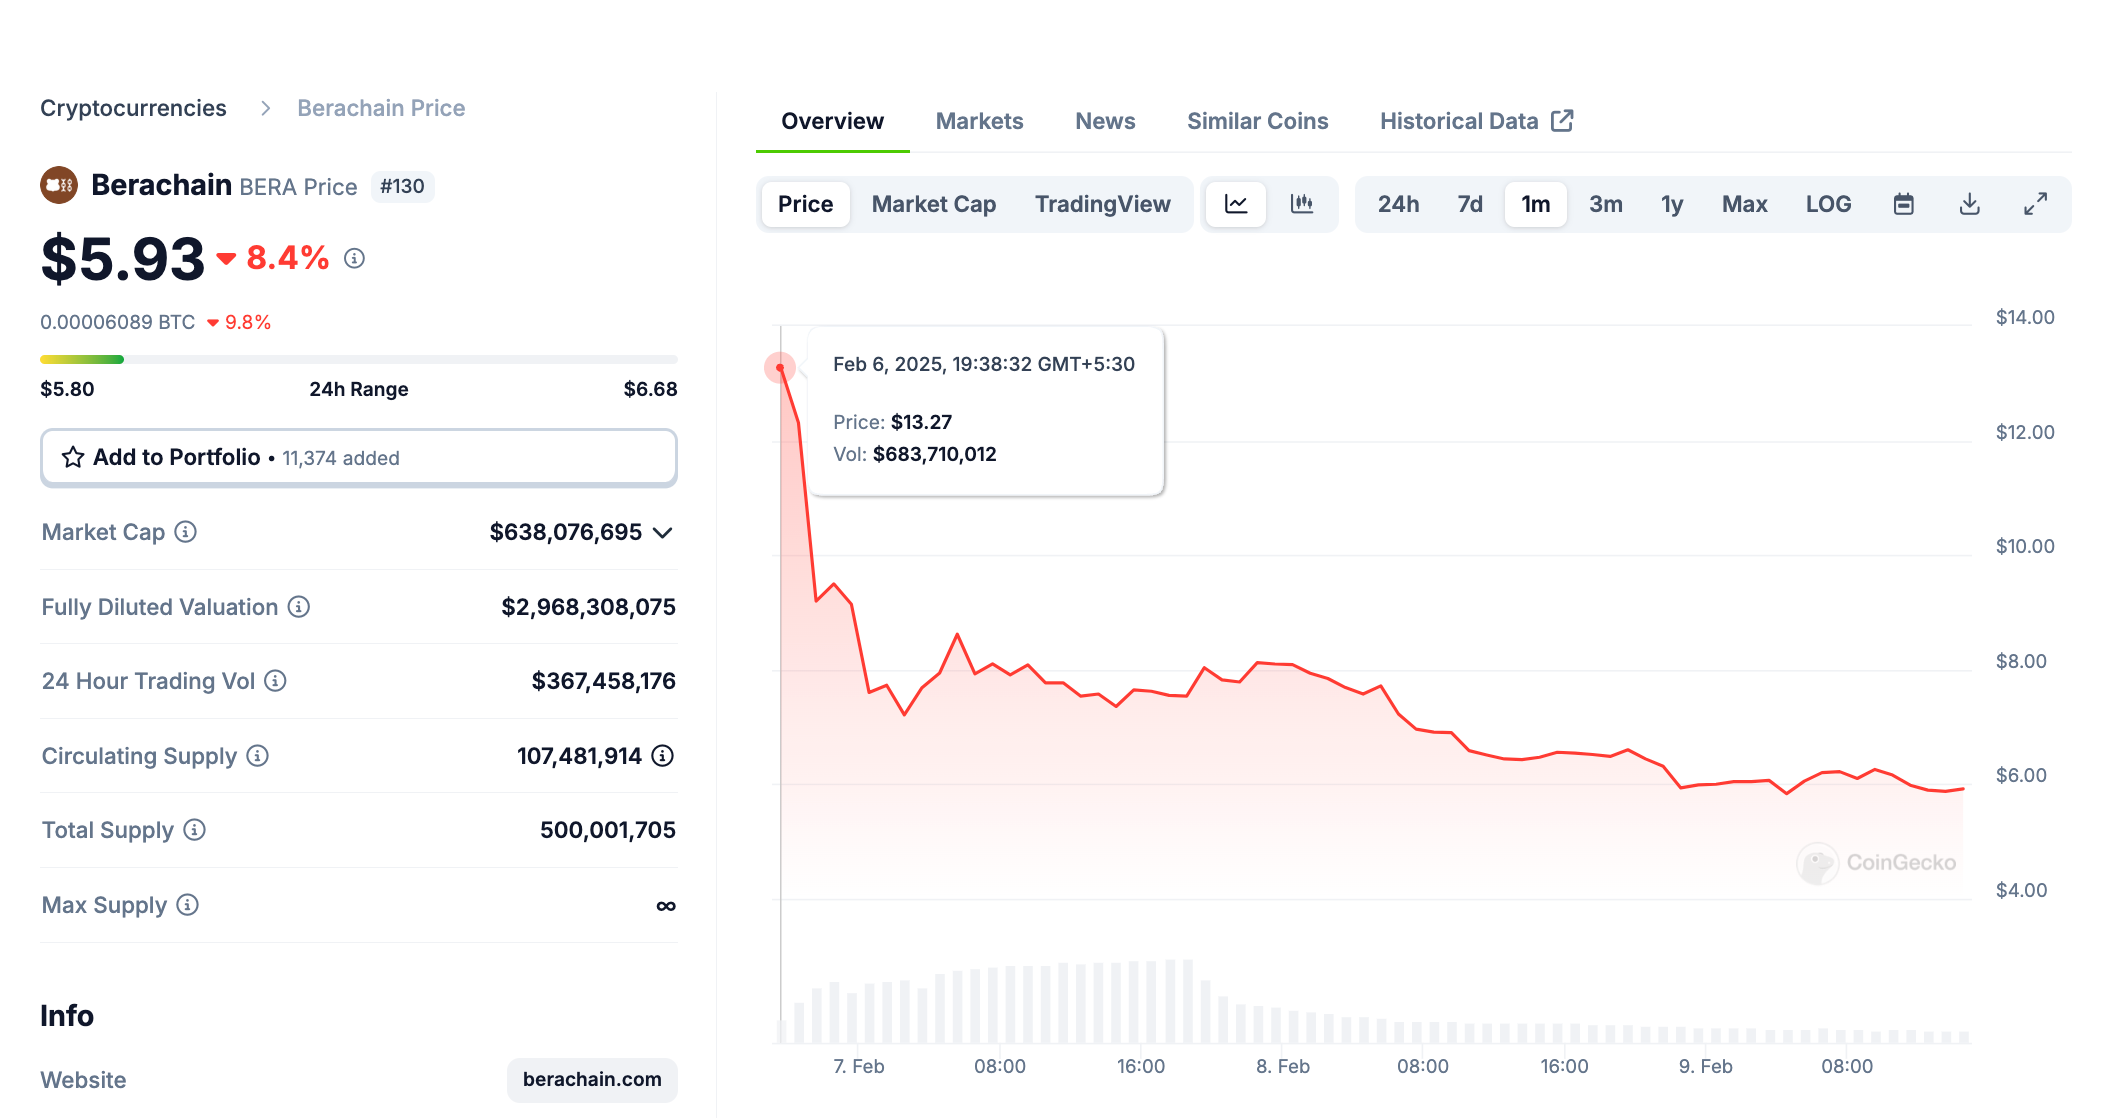The width and height of the screenshot is (2114, 1118).
Task: Click the $14.00 y-axis label
Action: (x=2025, y=318)
